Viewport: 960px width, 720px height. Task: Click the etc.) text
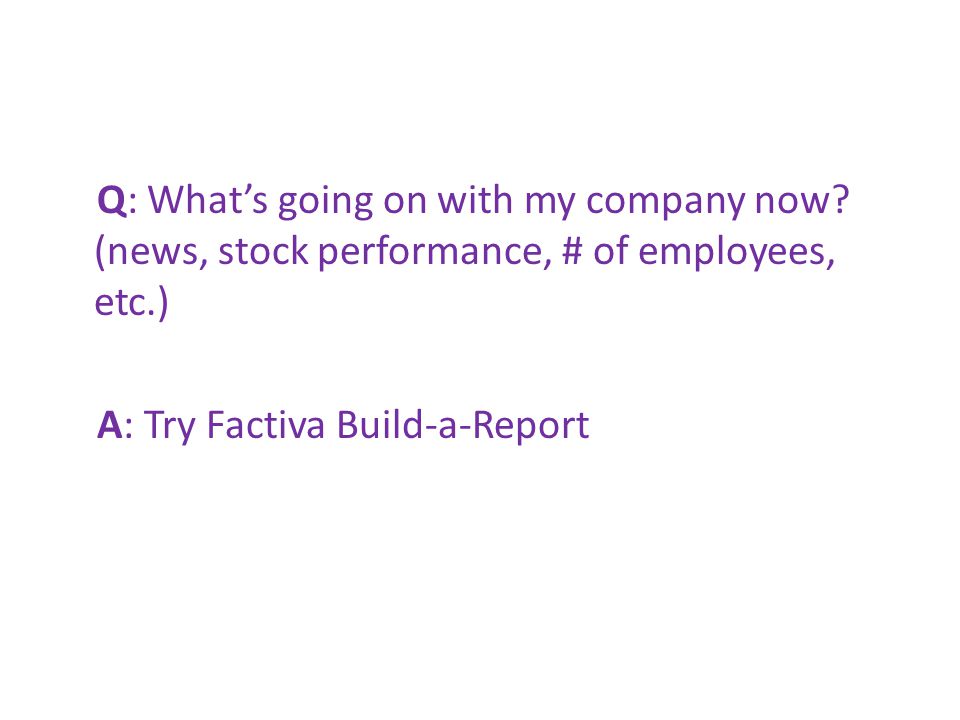point(131,304)
